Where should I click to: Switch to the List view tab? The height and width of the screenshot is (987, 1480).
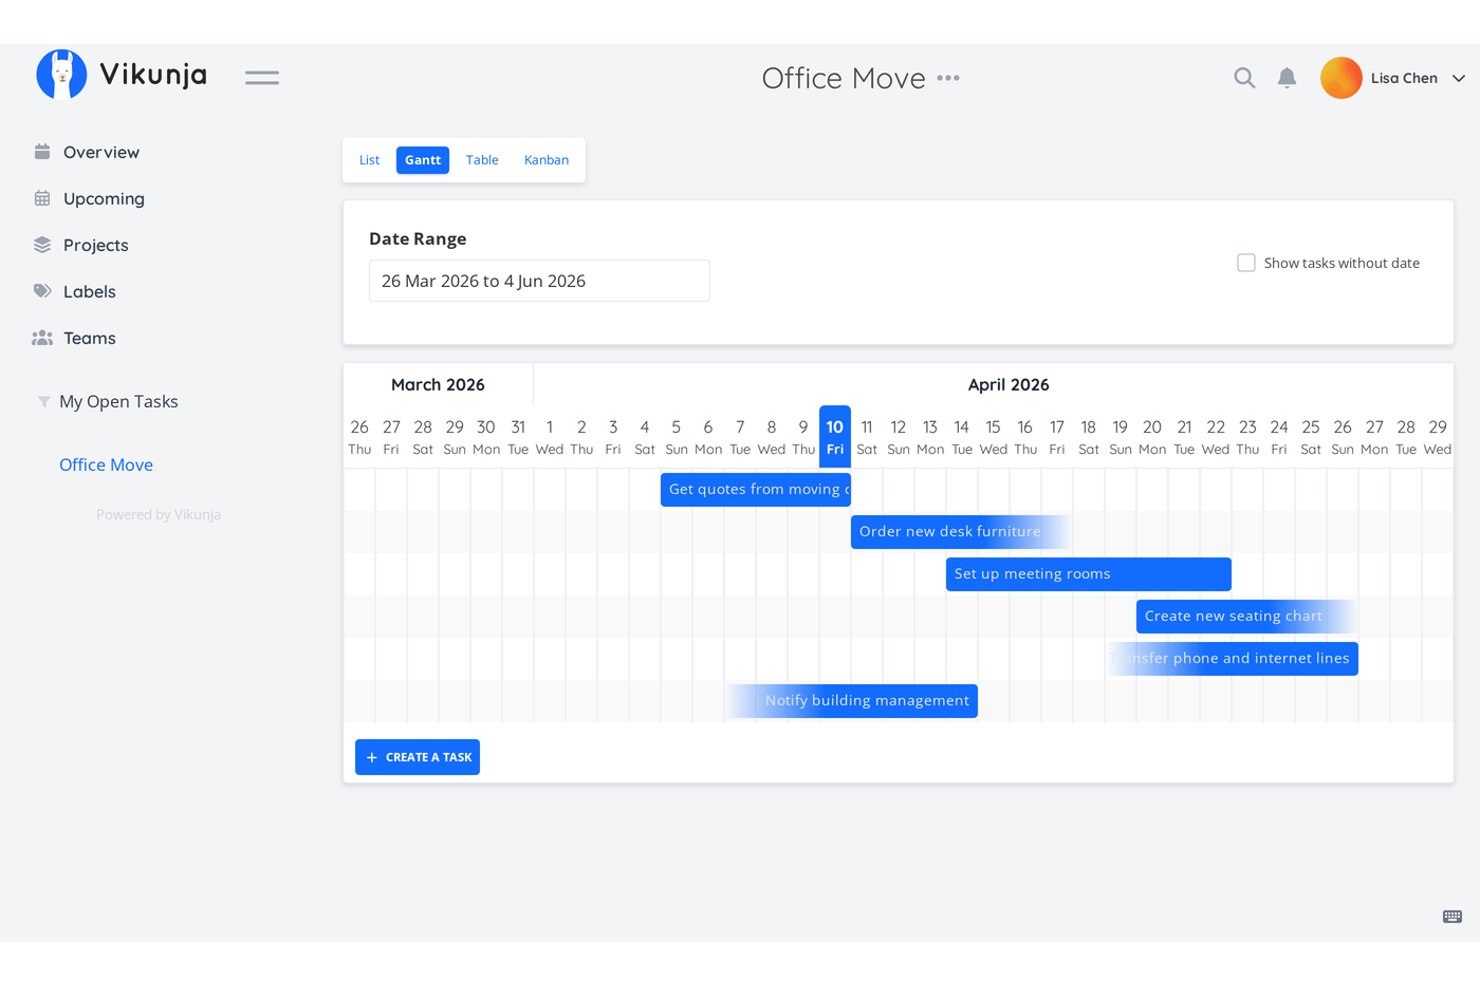pos(369,160)
